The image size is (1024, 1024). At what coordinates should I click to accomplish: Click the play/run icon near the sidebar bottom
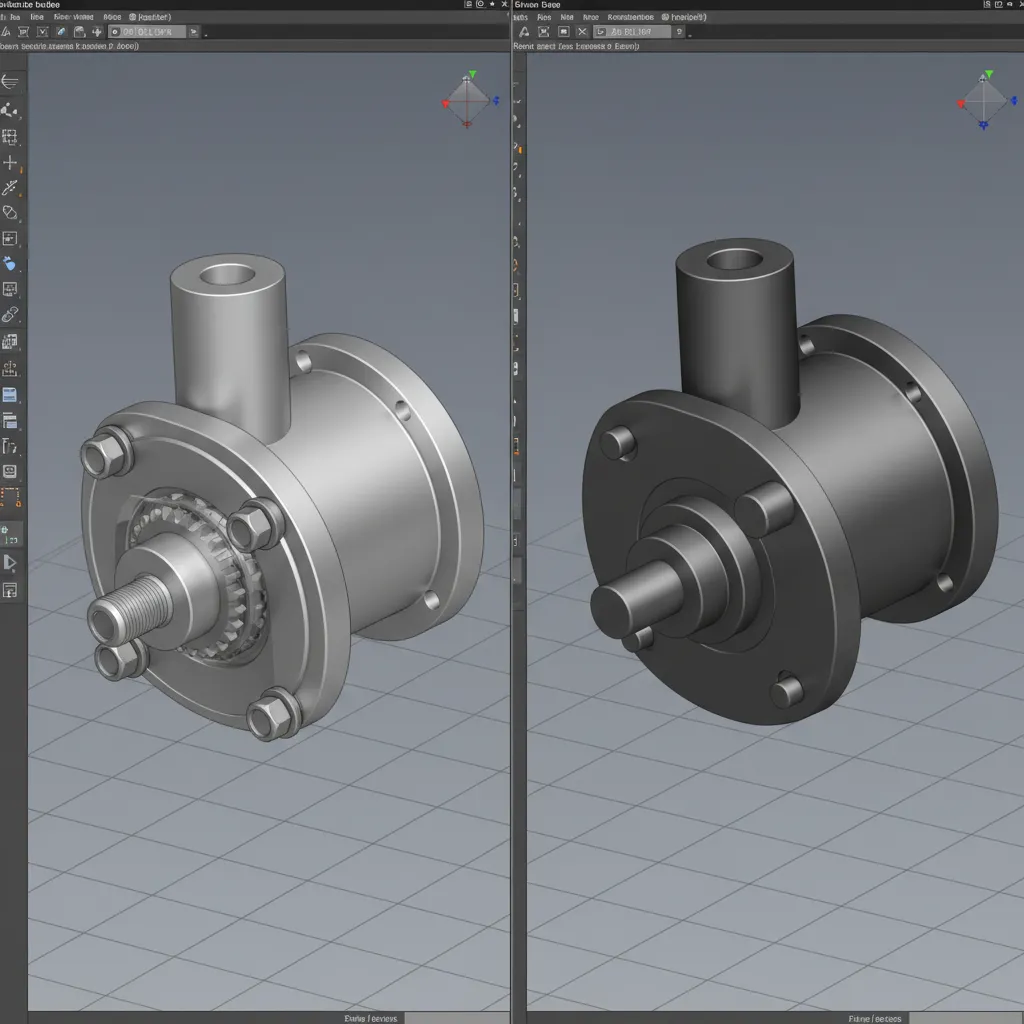12,563
